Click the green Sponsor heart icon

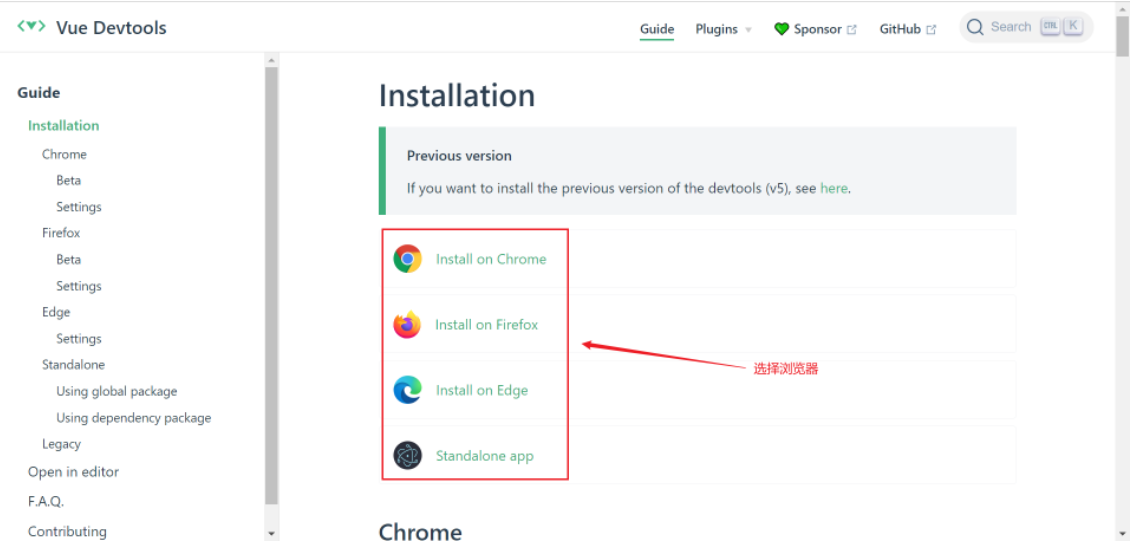pos(782,29)
